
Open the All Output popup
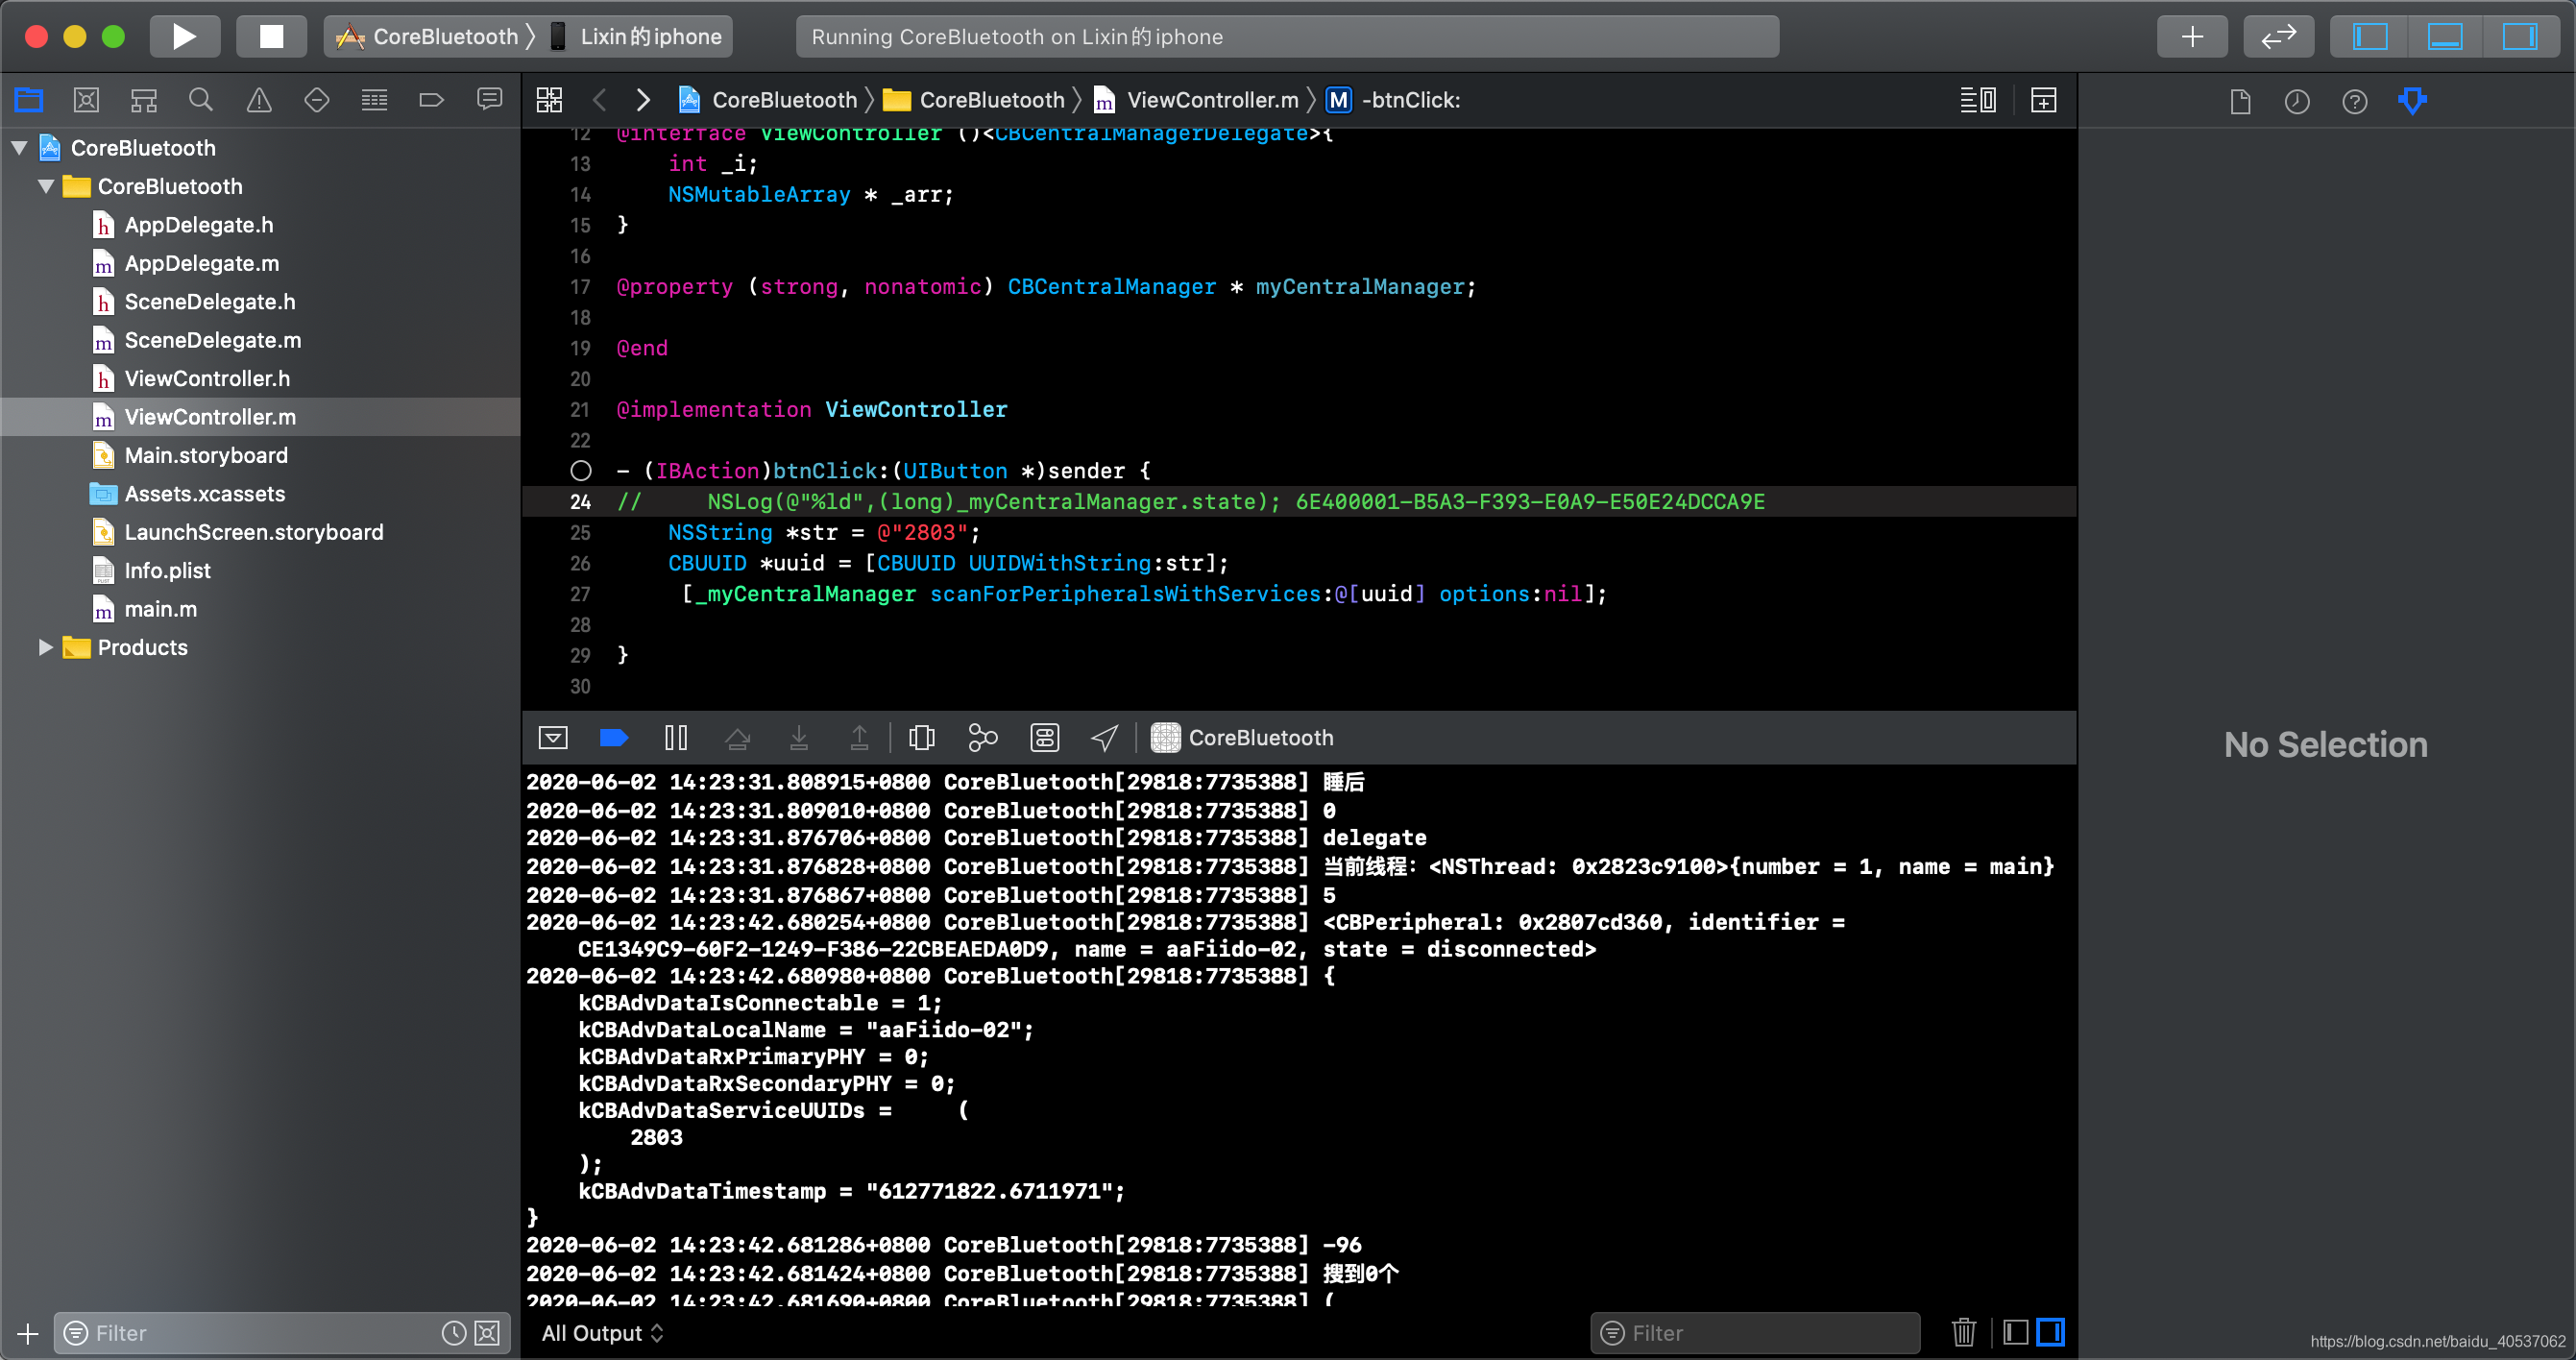coord(602,1333)
